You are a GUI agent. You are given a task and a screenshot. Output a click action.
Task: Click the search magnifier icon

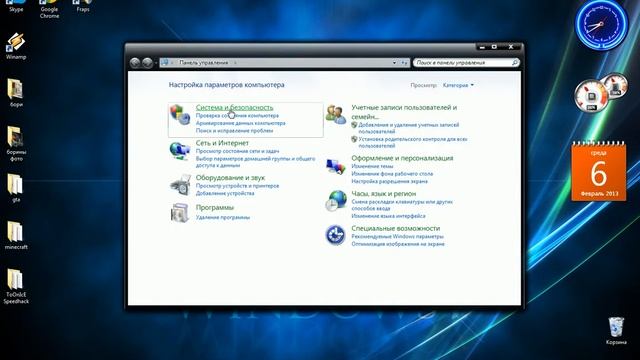point(515,62)
